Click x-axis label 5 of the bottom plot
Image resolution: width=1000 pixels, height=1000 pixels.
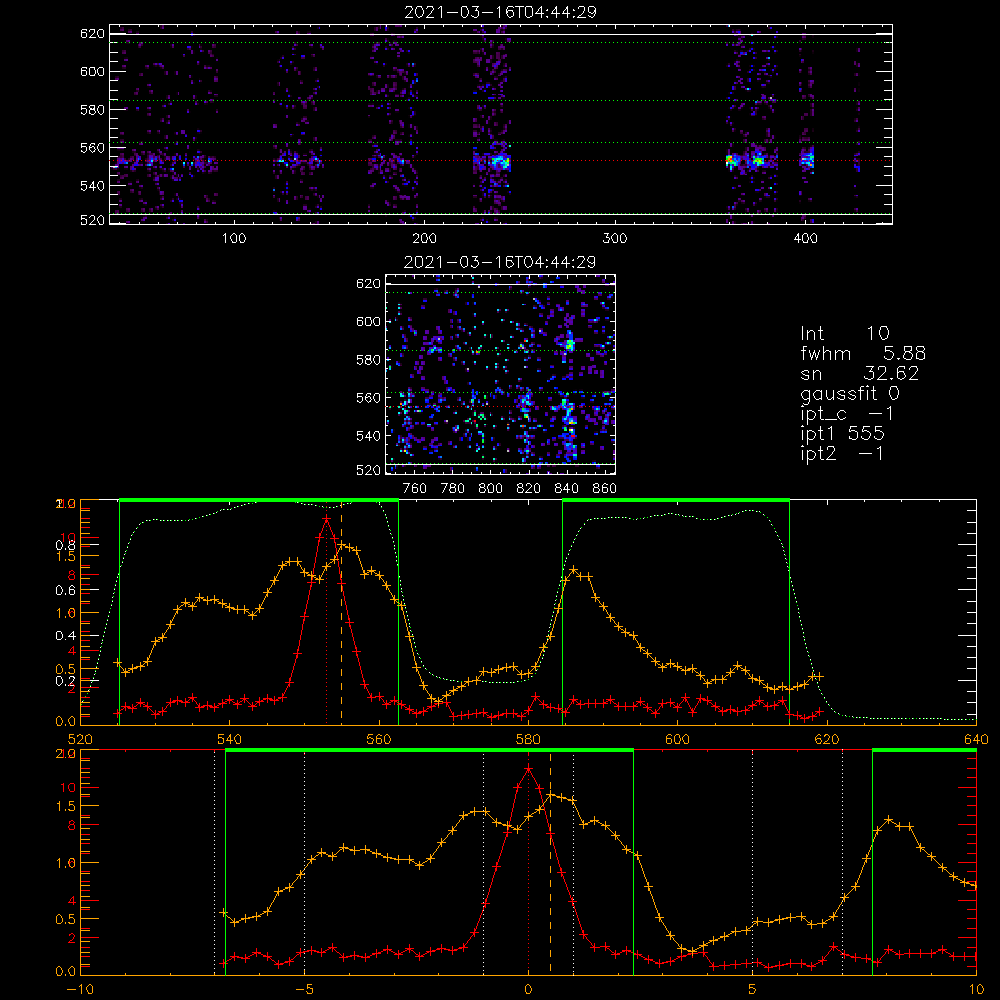click(753, 990)
